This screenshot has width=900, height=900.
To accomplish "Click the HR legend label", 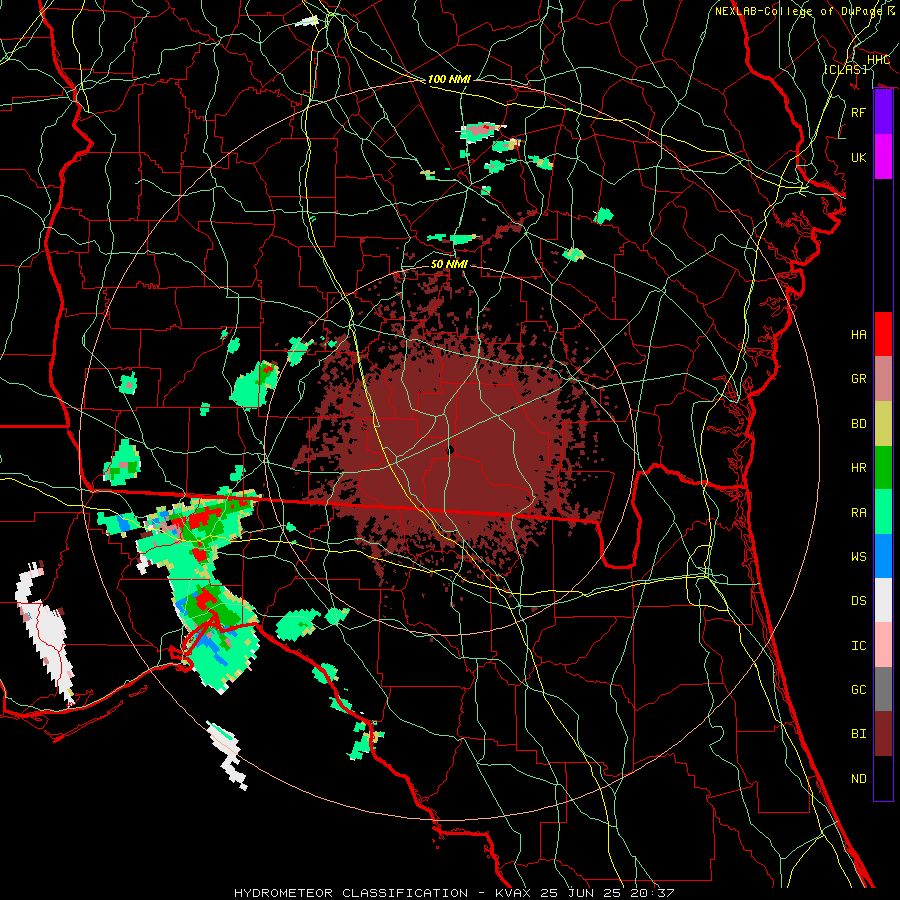I will pyautogui.click(x=859, y=468).
